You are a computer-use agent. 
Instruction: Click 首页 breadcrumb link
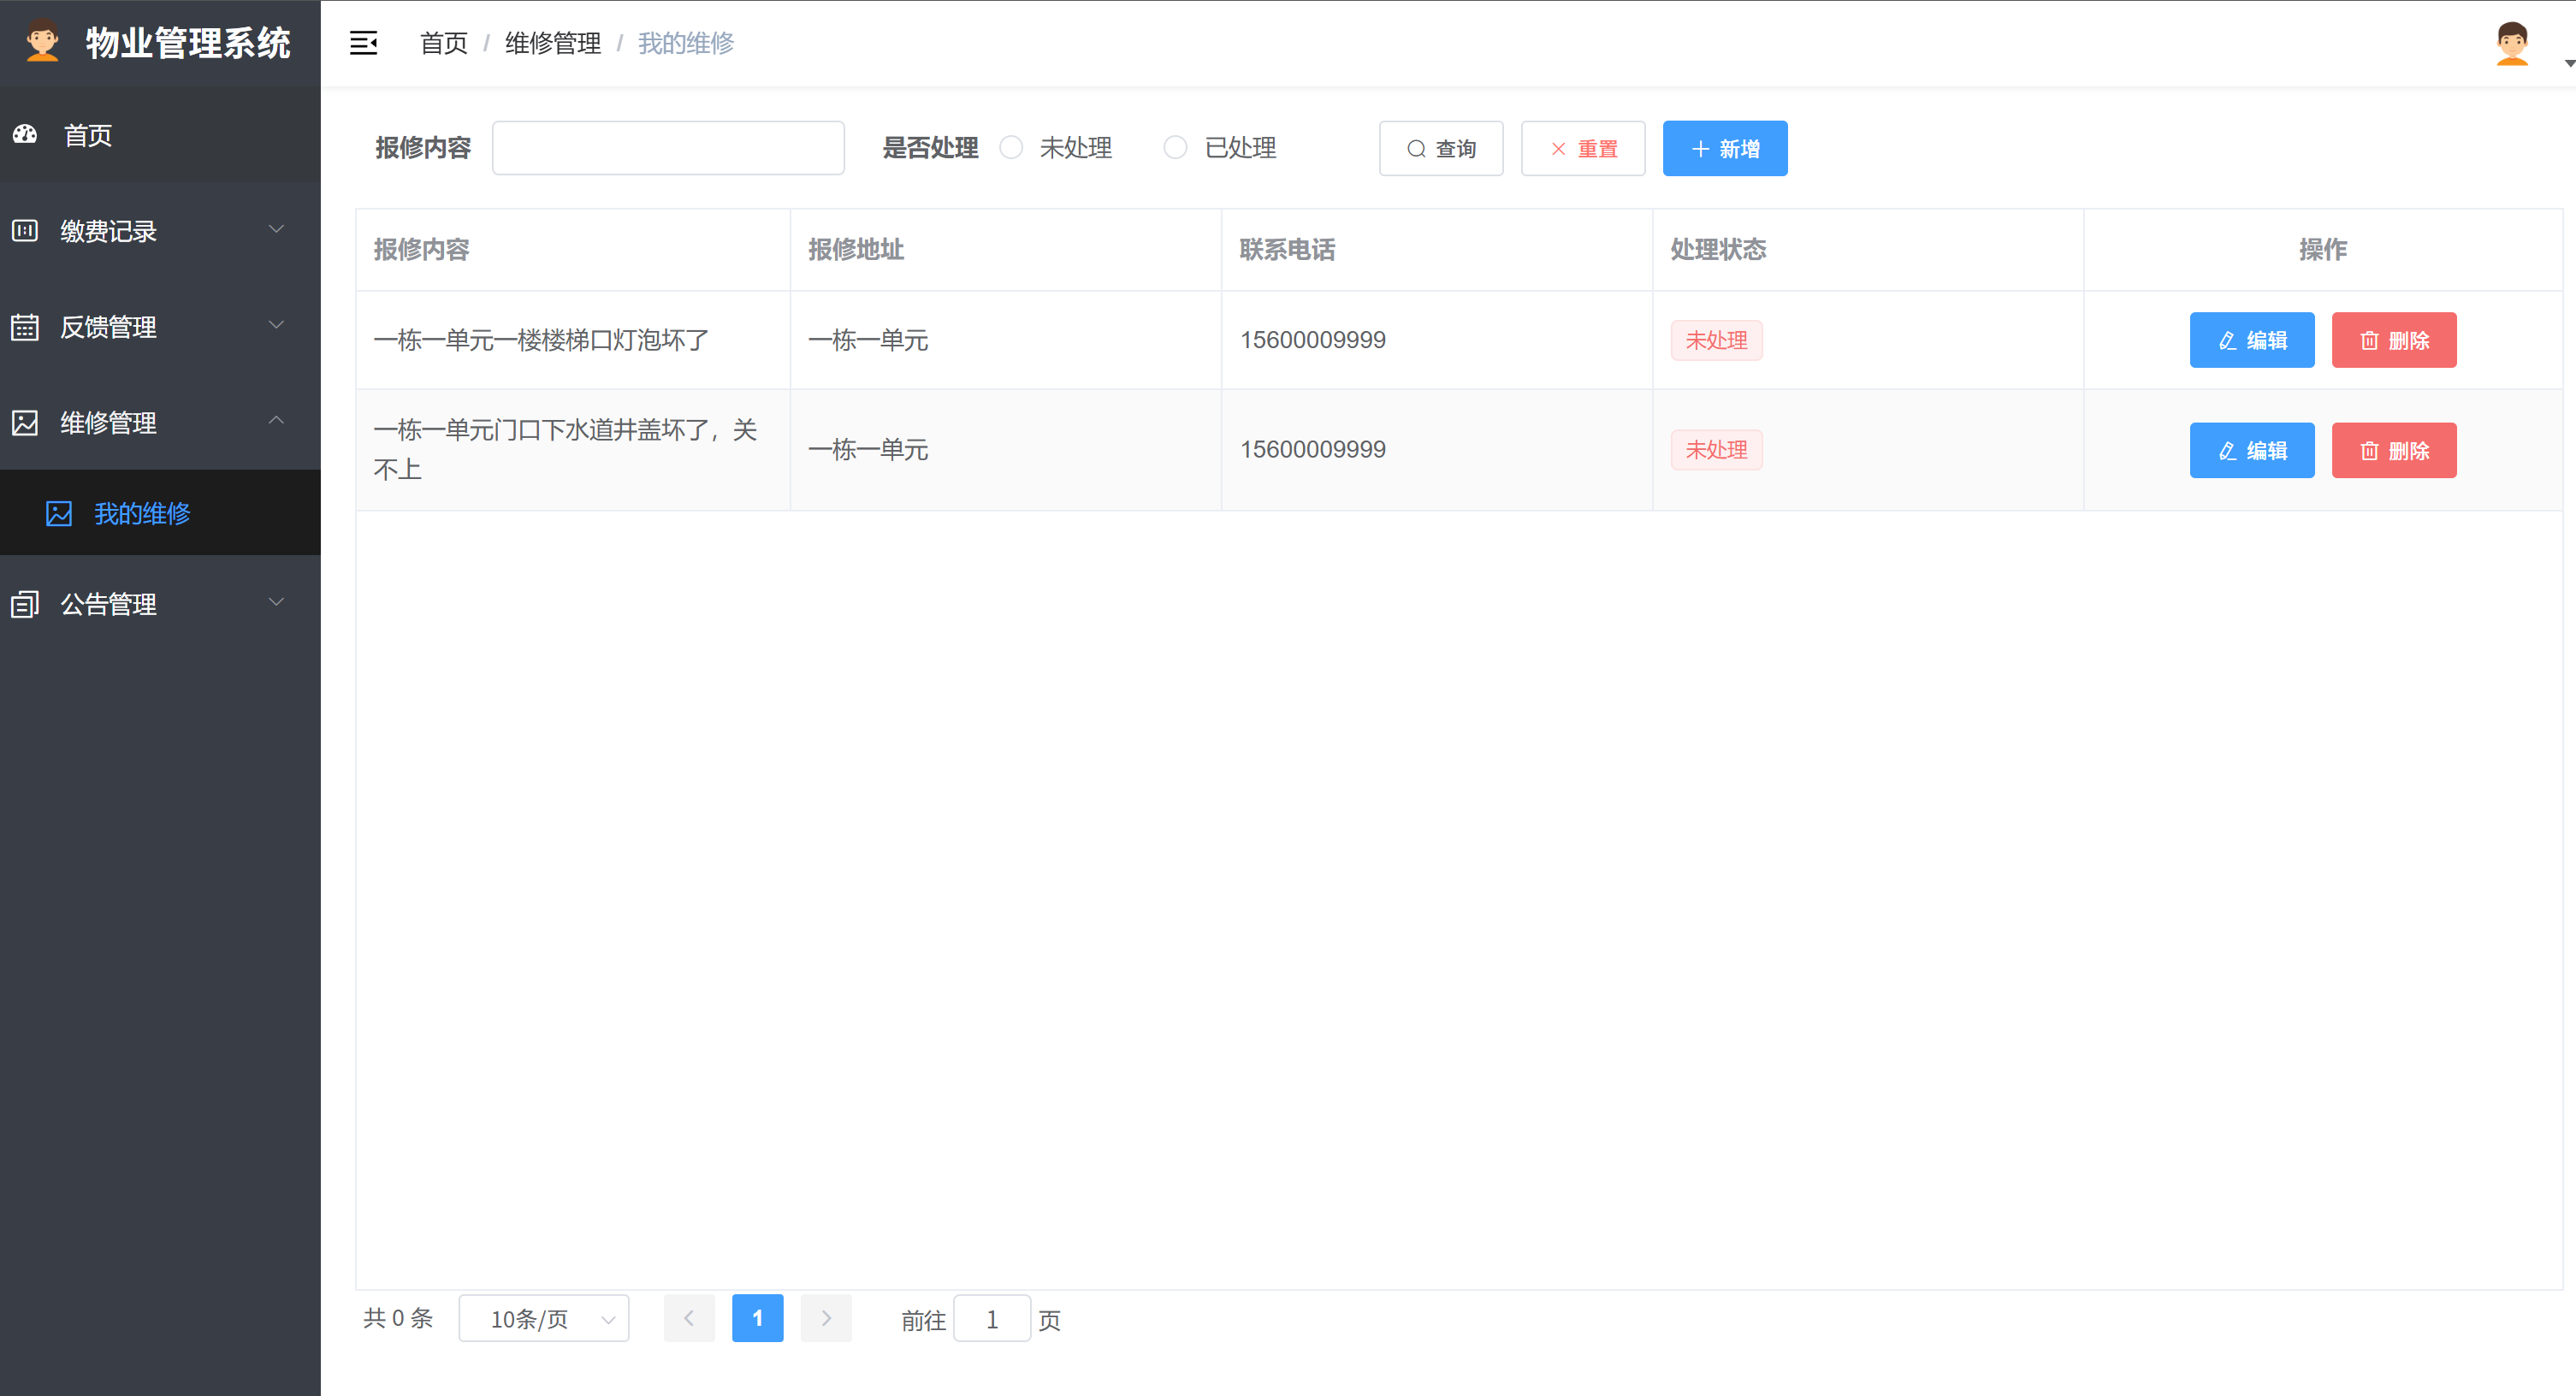coord(444,43)
